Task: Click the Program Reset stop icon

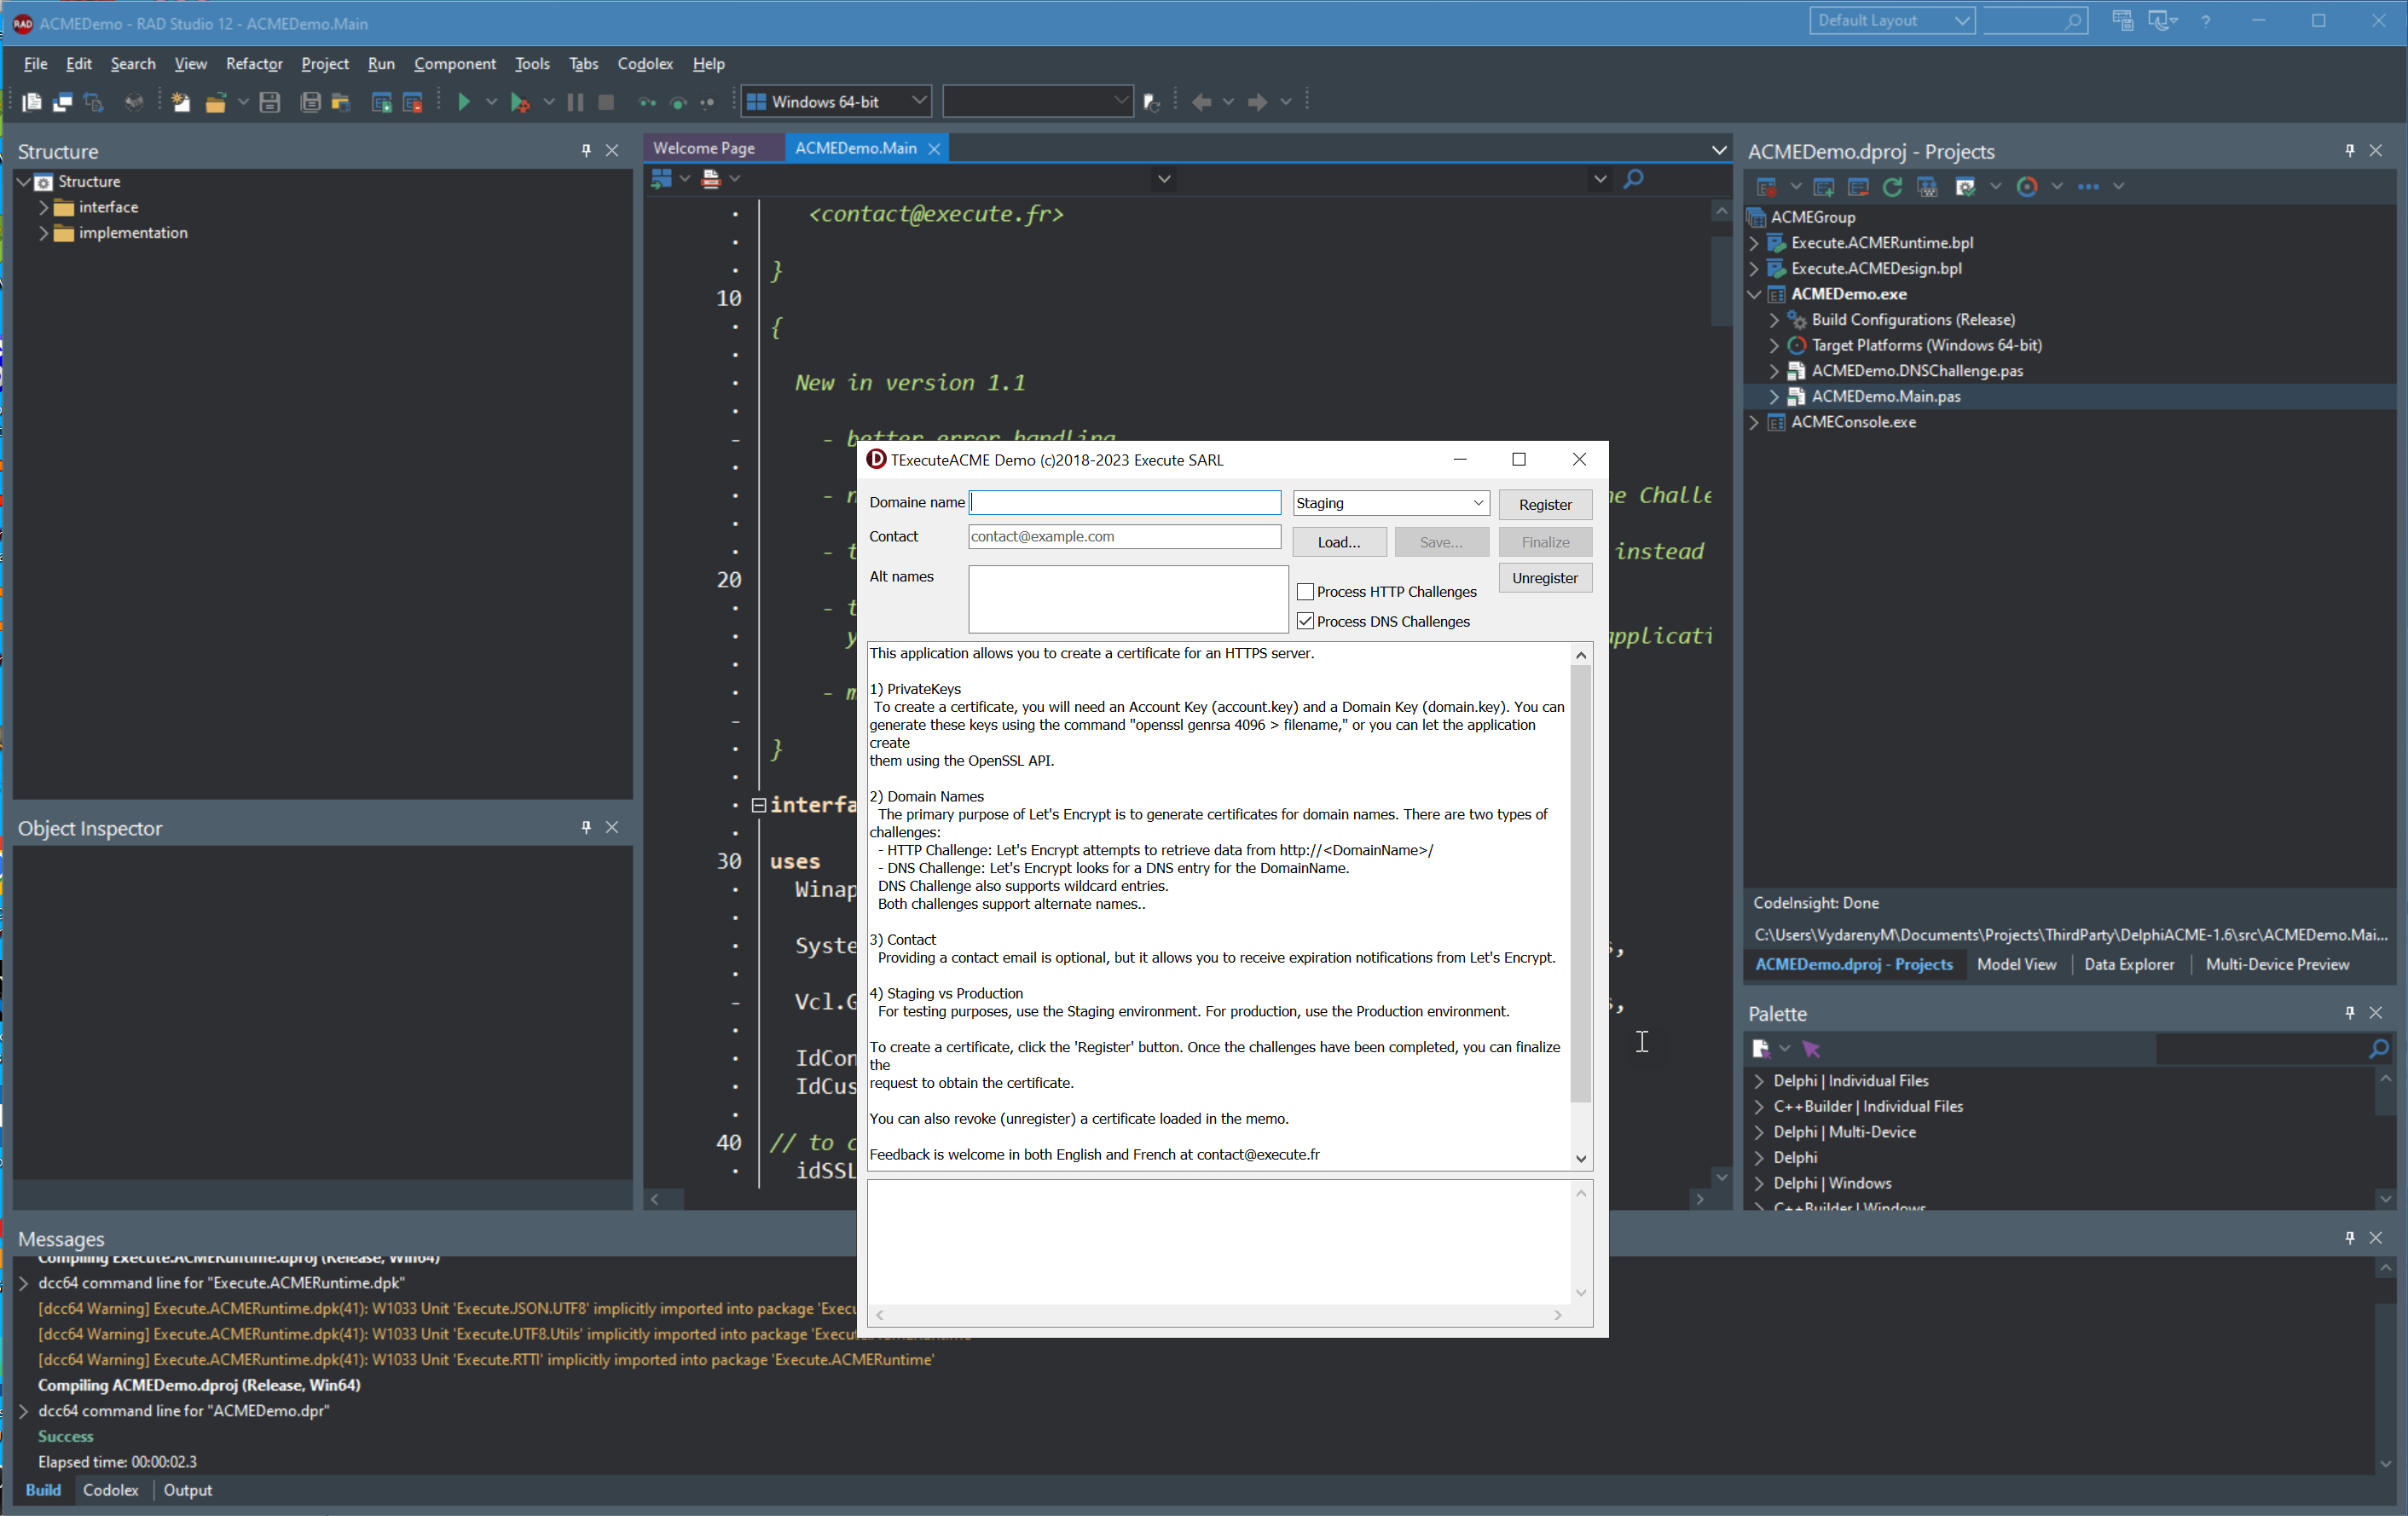Action: [606, 102]
